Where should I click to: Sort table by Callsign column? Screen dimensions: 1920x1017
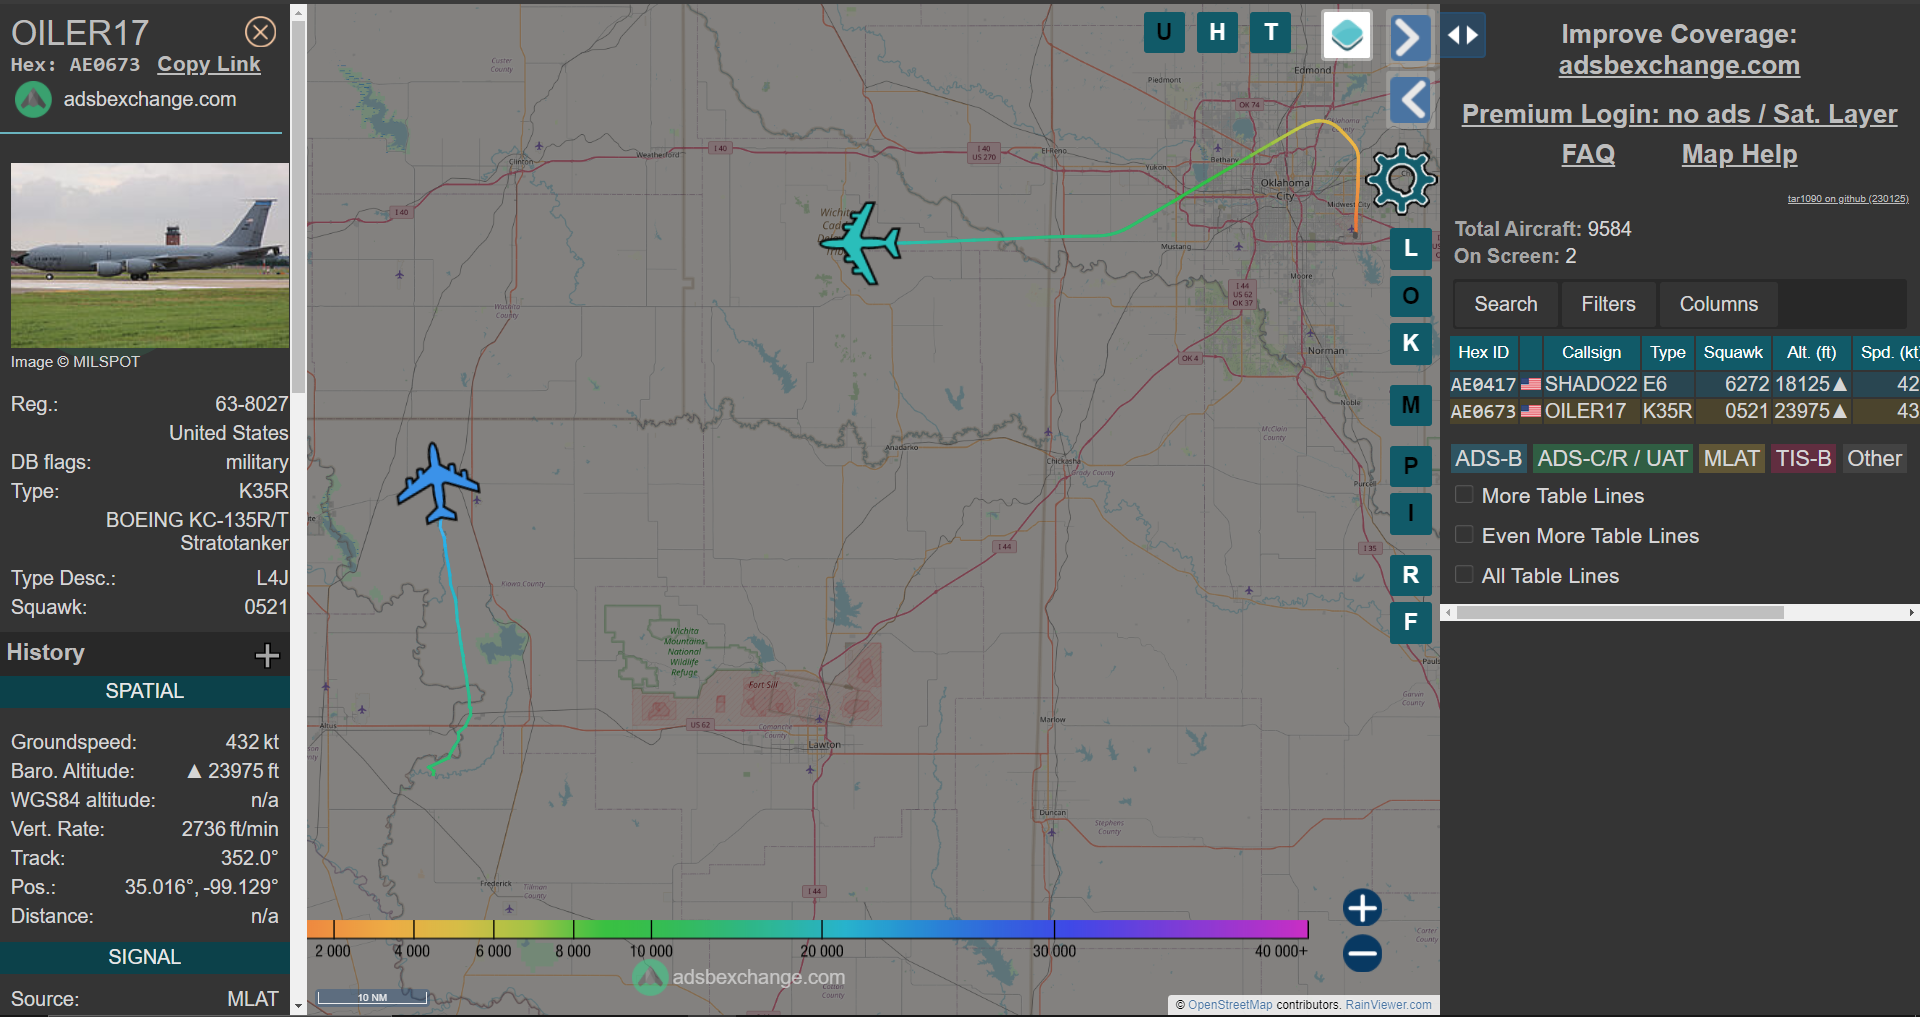[x=1591, y=352]
